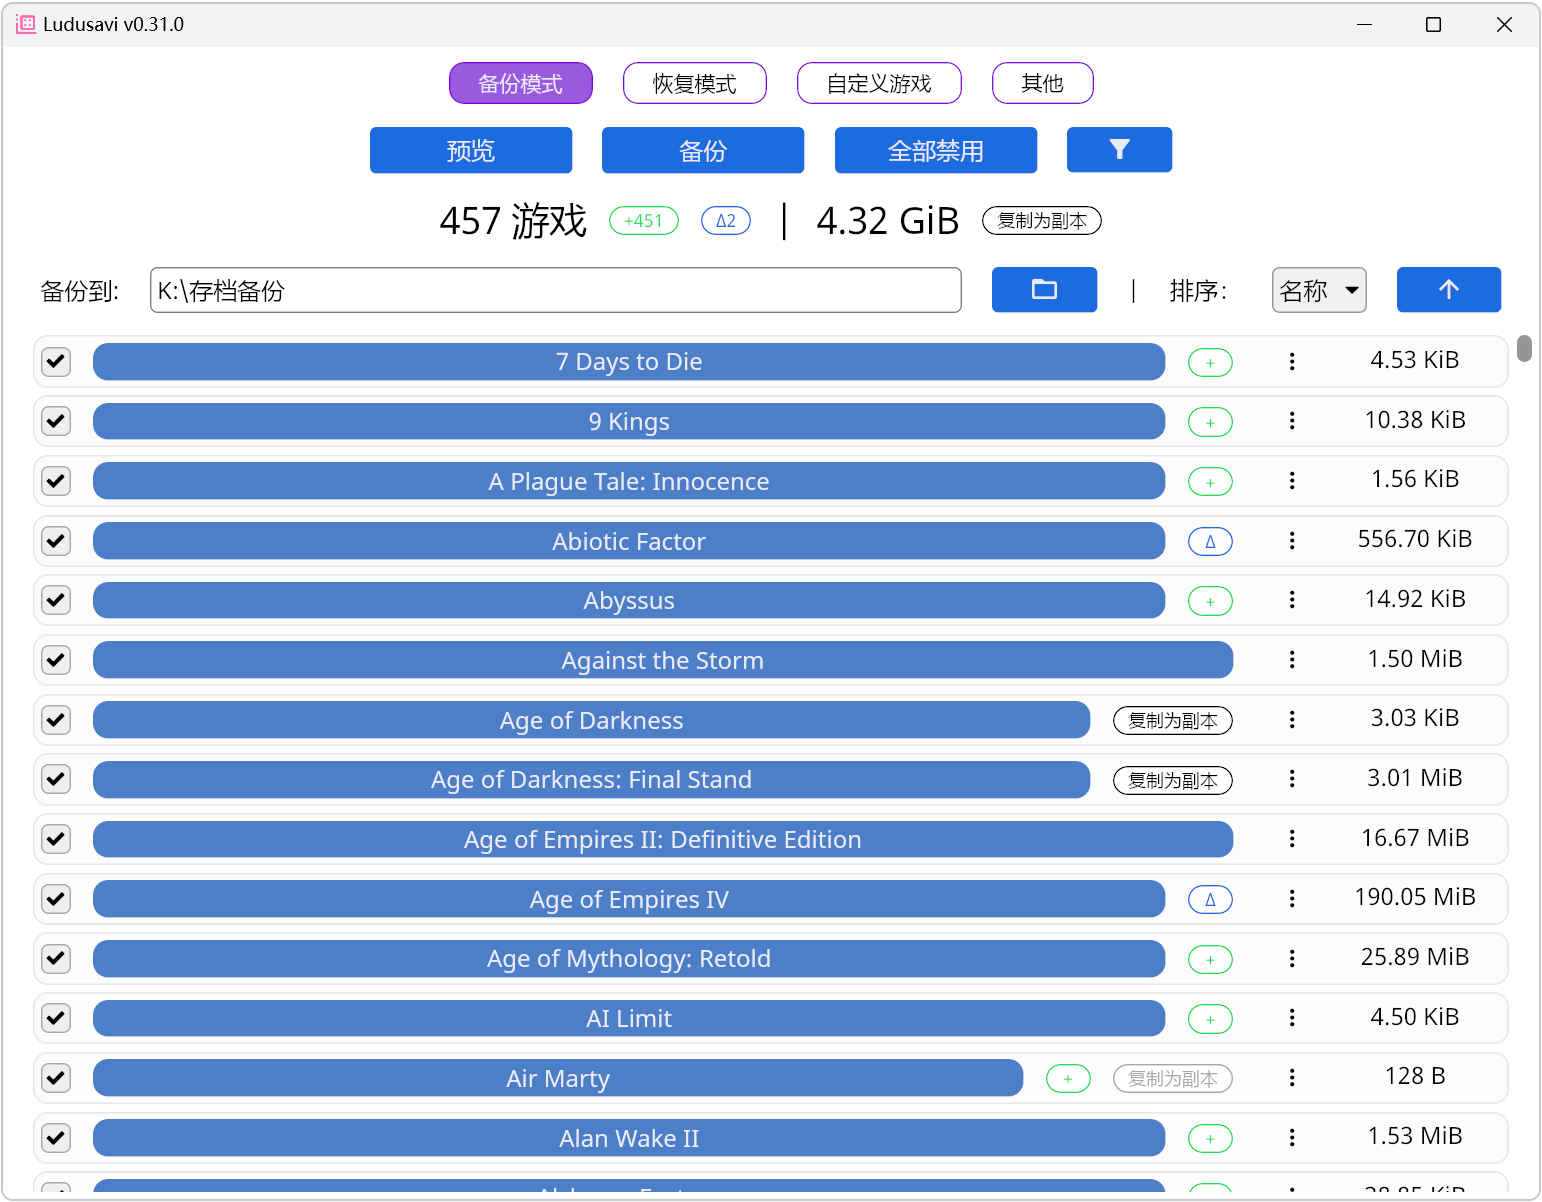
Task: Disable the Abiotic Factor checkbox
Action: [56, 541]
